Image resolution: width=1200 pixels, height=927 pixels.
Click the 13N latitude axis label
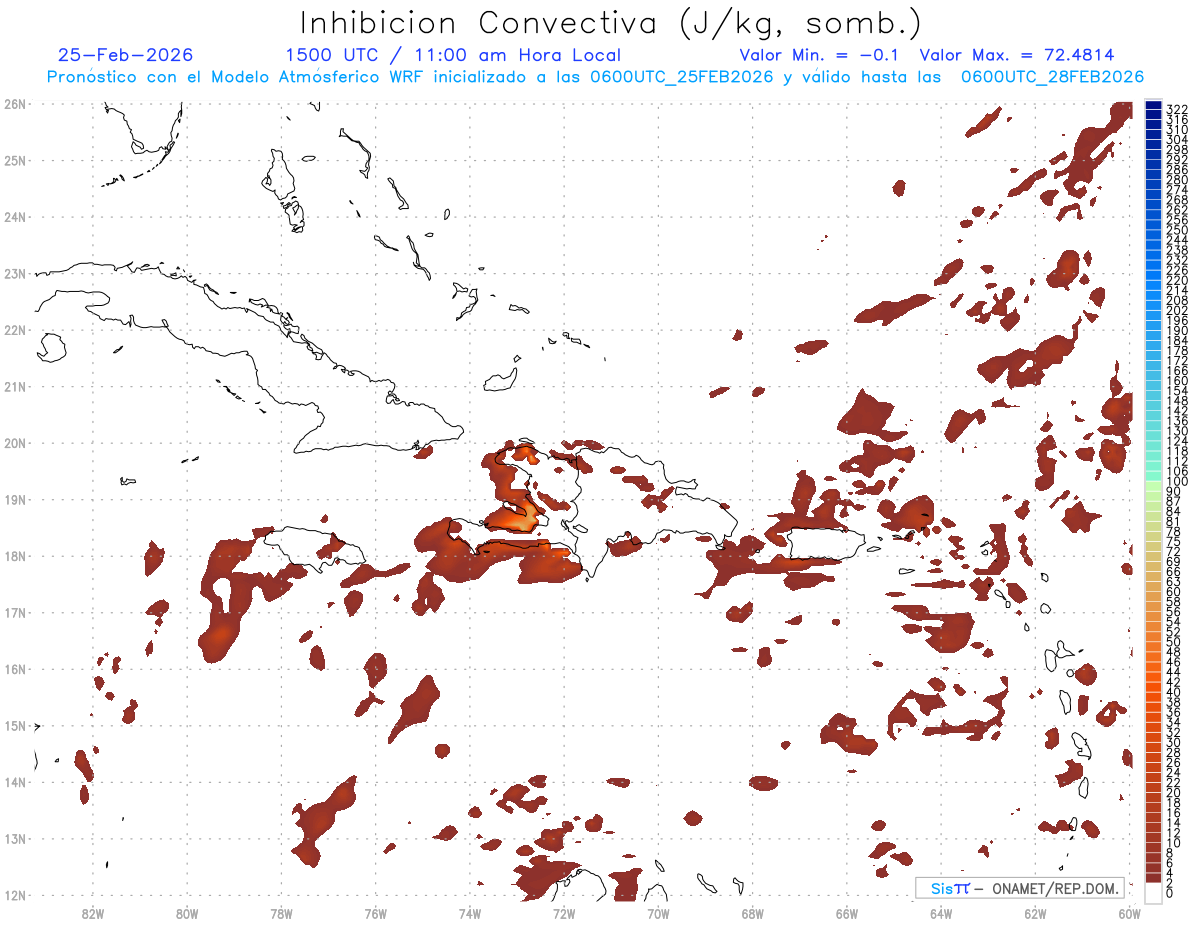[15, 838]
